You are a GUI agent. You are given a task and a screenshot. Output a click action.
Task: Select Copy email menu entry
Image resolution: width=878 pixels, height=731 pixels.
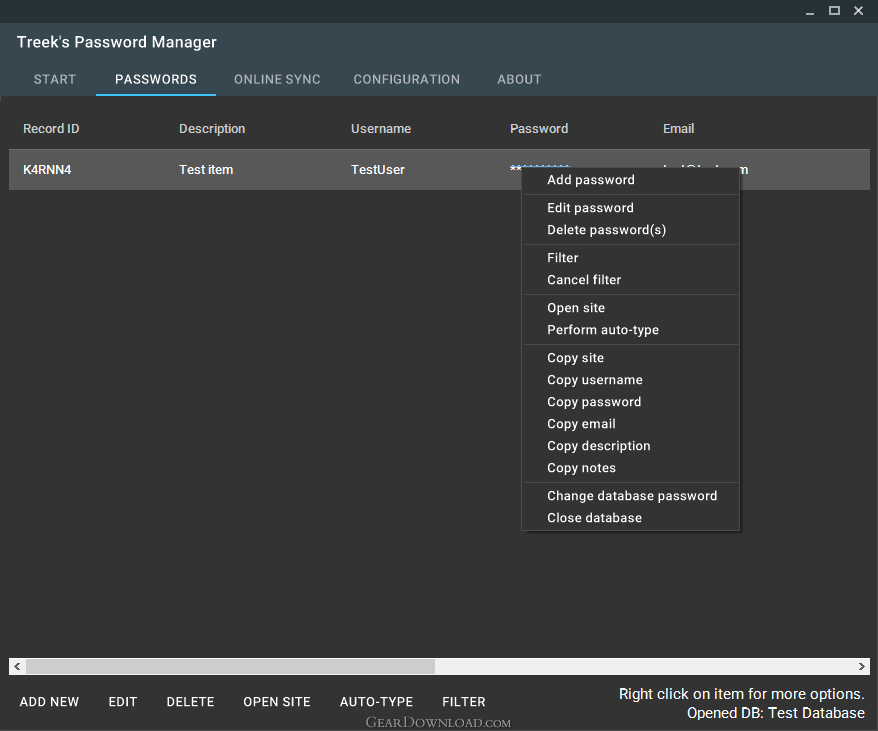pyautogui.click(x=631, y=423)
